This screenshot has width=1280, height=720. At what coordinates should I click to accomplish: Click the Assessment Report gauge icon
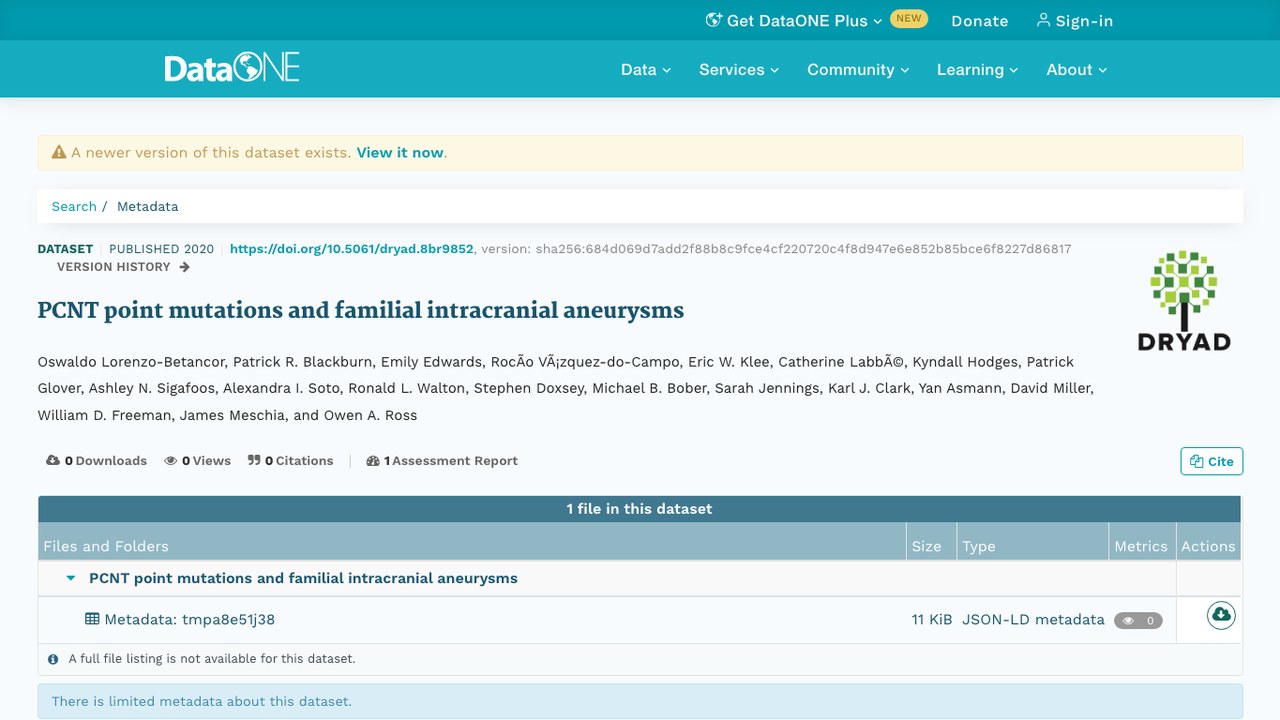click(373, 461)
